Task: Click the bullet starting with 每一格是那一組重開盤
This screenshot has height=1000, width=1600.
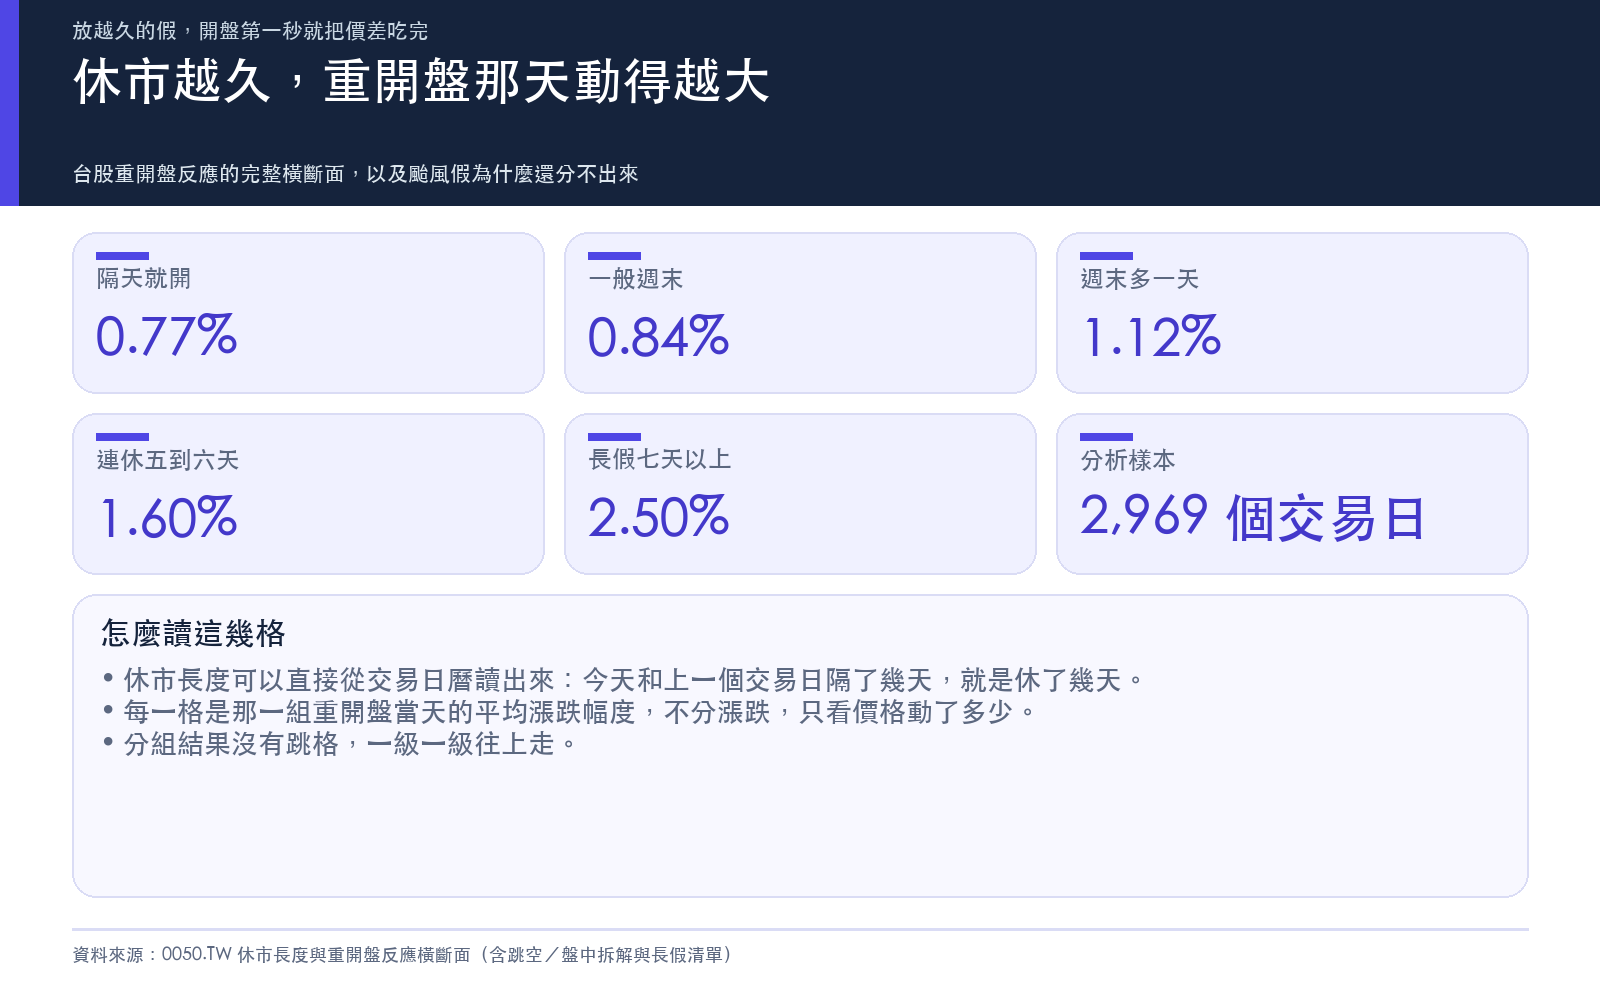Action: pyautogui.click(x=569, y=712)
